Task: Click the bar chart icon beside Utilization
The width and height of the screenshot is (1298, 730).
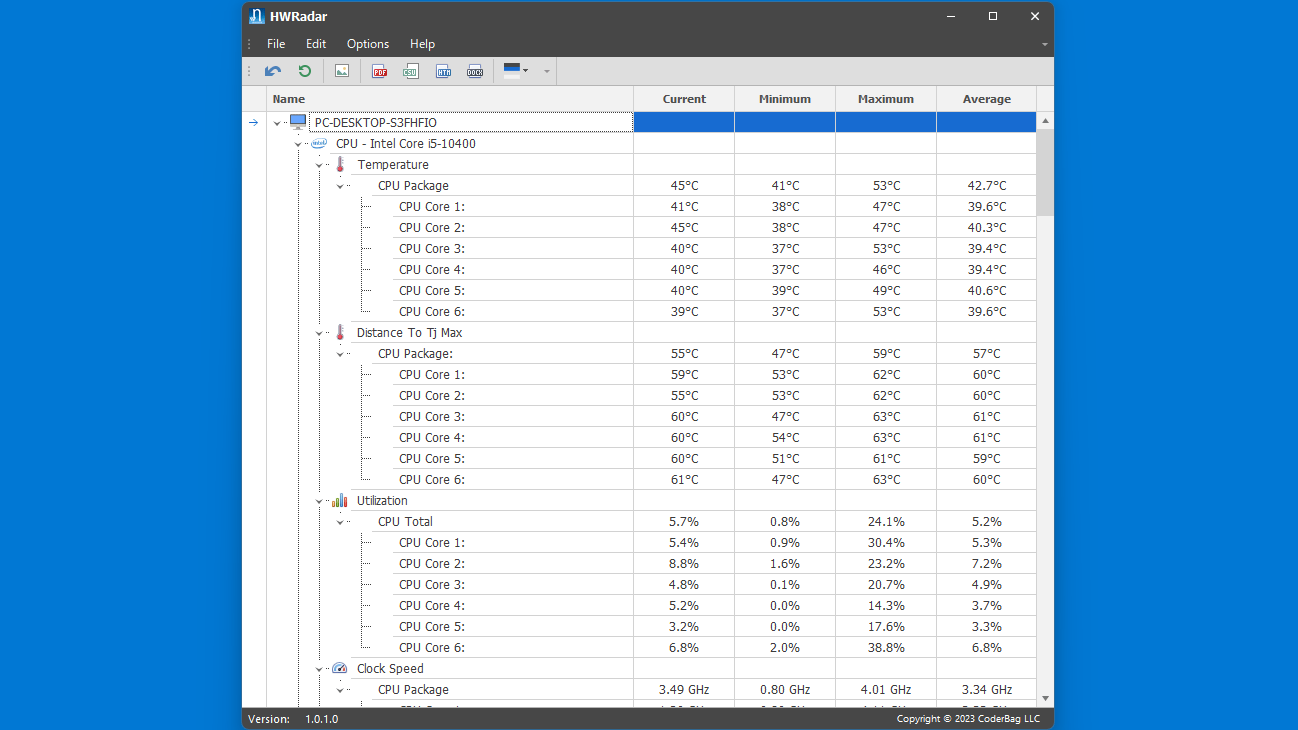Action: click(340, 500)
